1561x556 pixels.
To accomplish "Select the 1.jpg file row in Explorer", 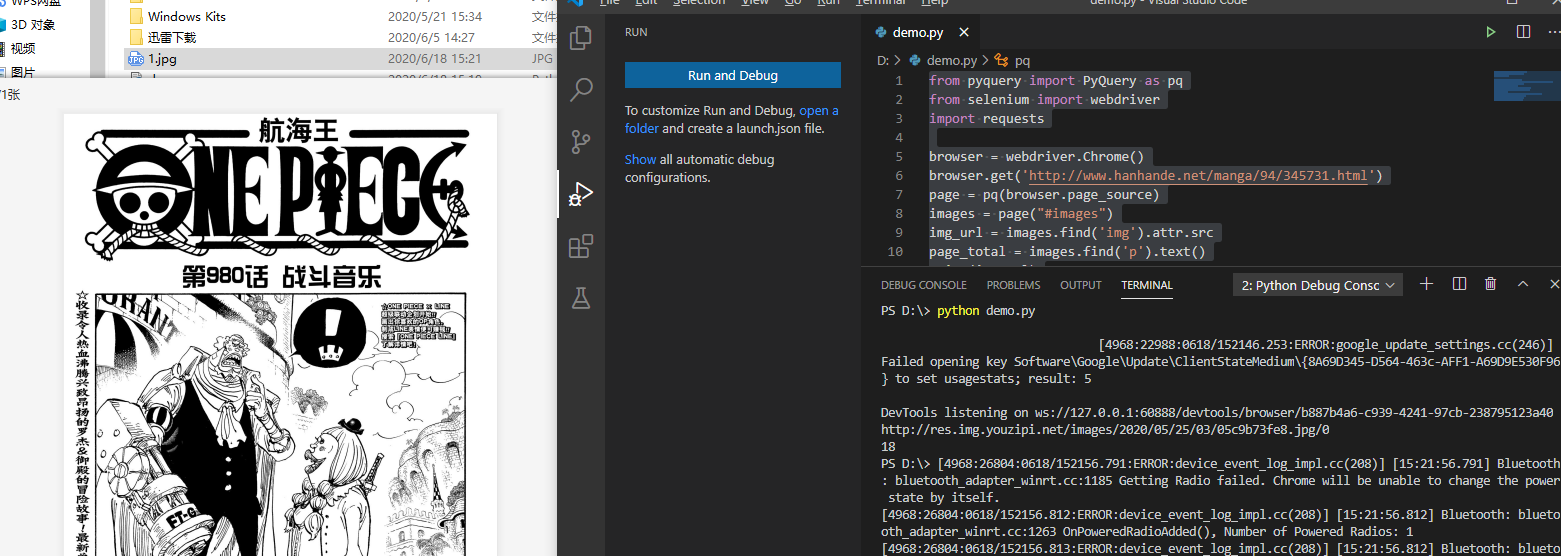I will pos(340,58).
